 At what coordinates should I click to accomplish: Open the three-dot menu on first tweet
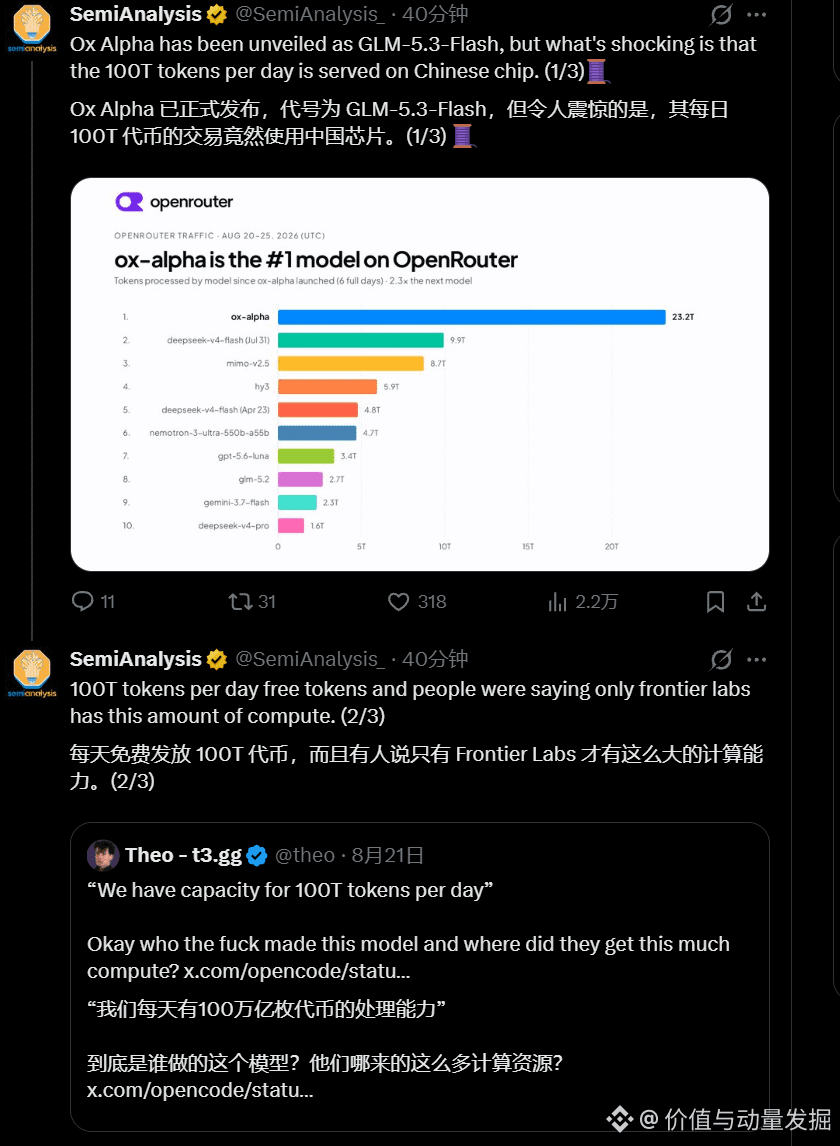tap(757, 15)
